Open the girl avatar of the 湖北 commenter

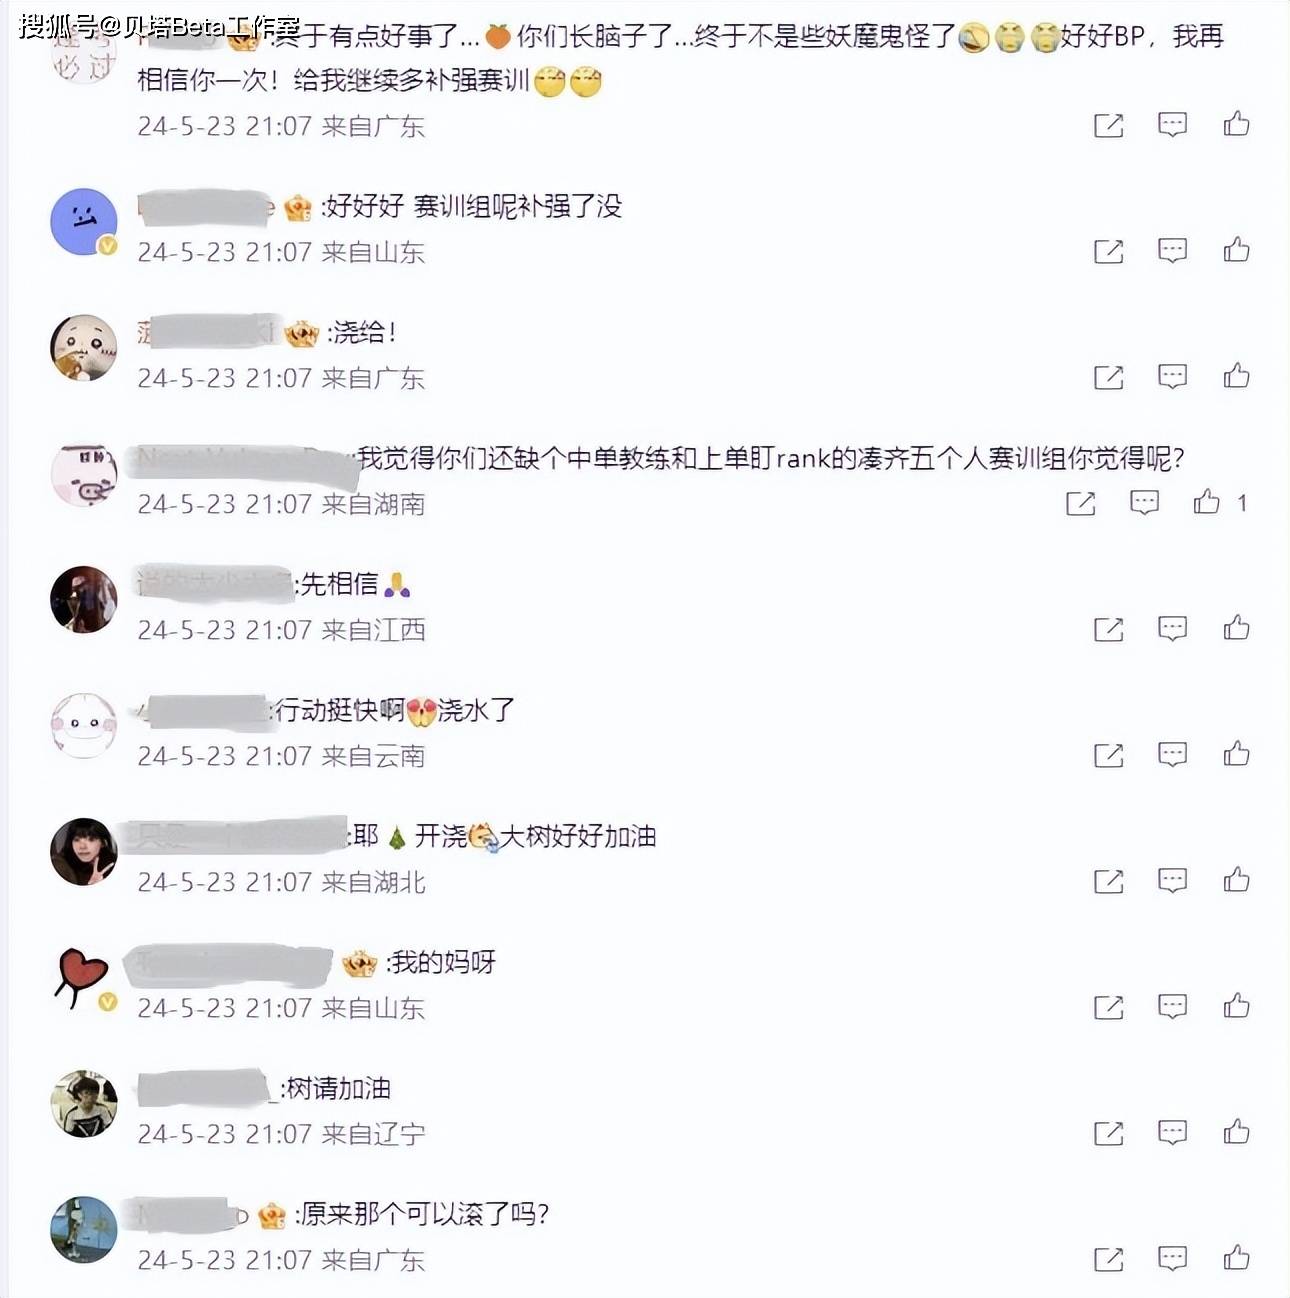click(x=84, y=851)
